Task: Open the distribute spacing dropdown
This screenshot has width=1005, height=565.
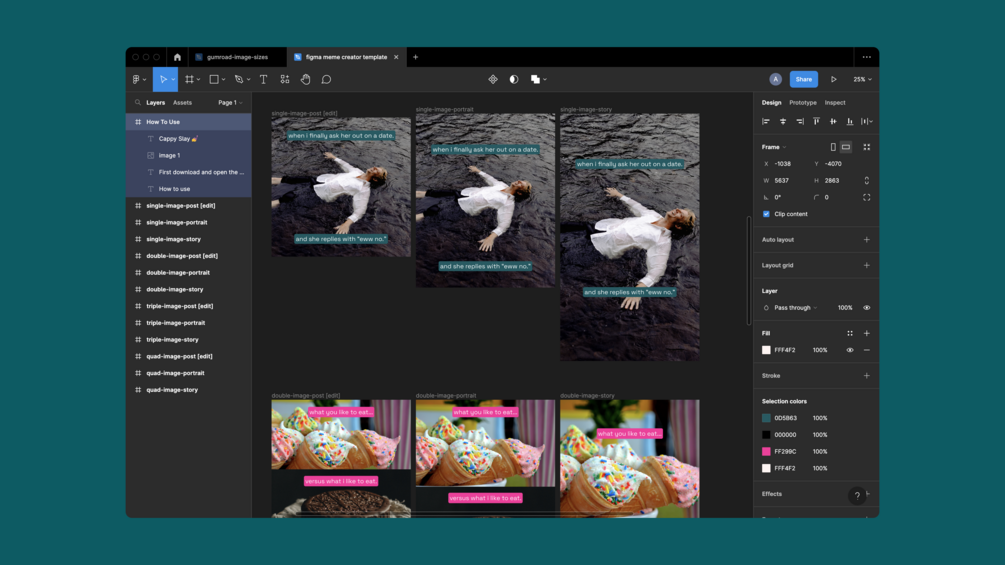Action: [x=867, y=121]
